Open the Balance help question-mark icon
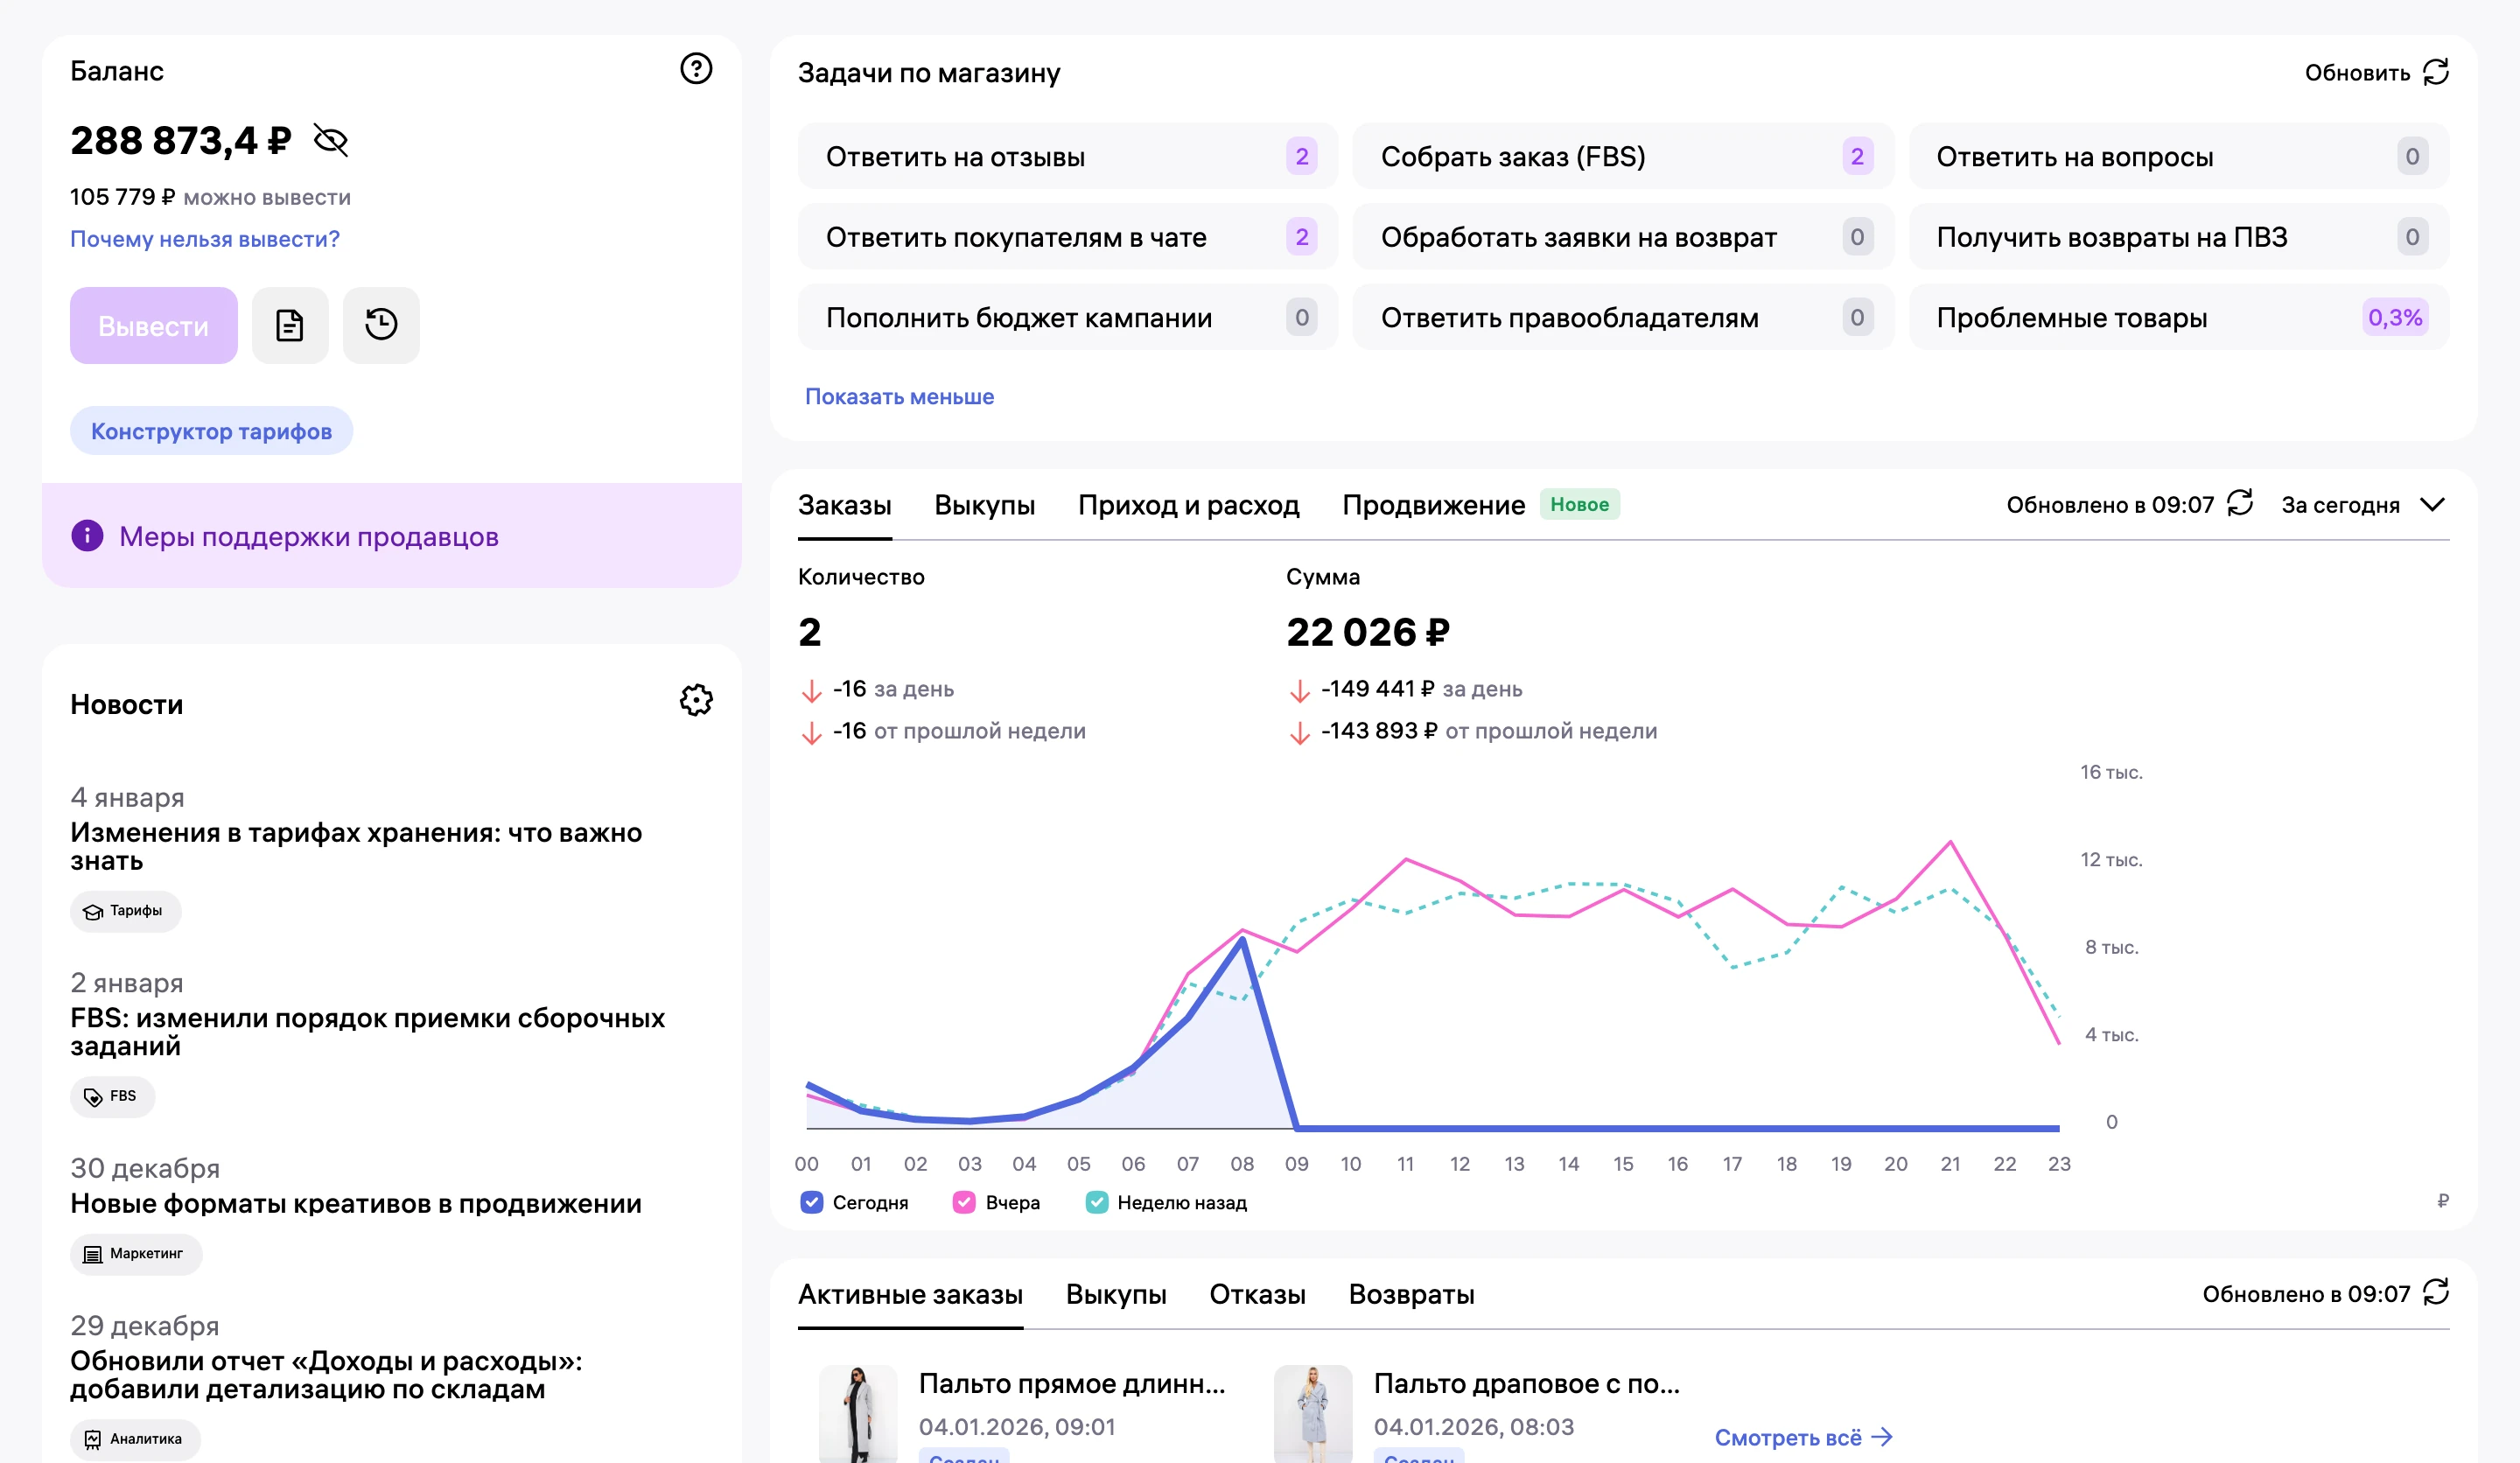The image size is (2520, 1463). pos(696,69)
